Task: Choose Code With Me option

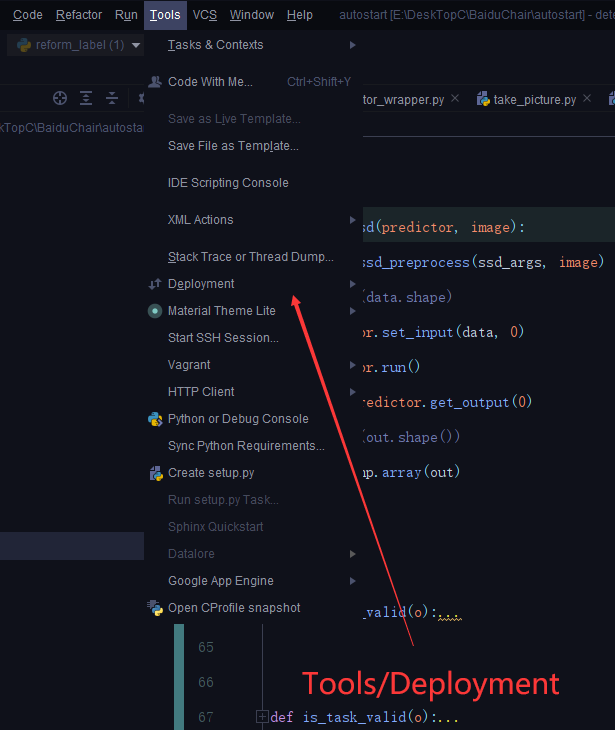Action: 253,81
